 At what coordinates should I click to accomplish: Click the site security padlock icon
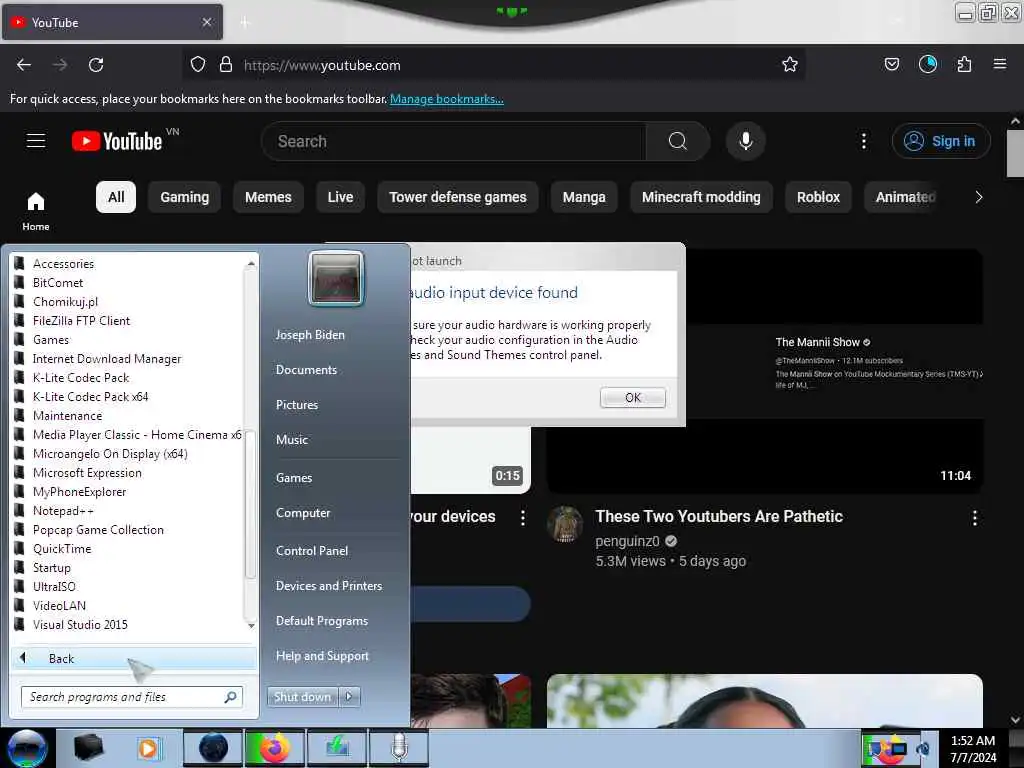click(x=226, y=65)
